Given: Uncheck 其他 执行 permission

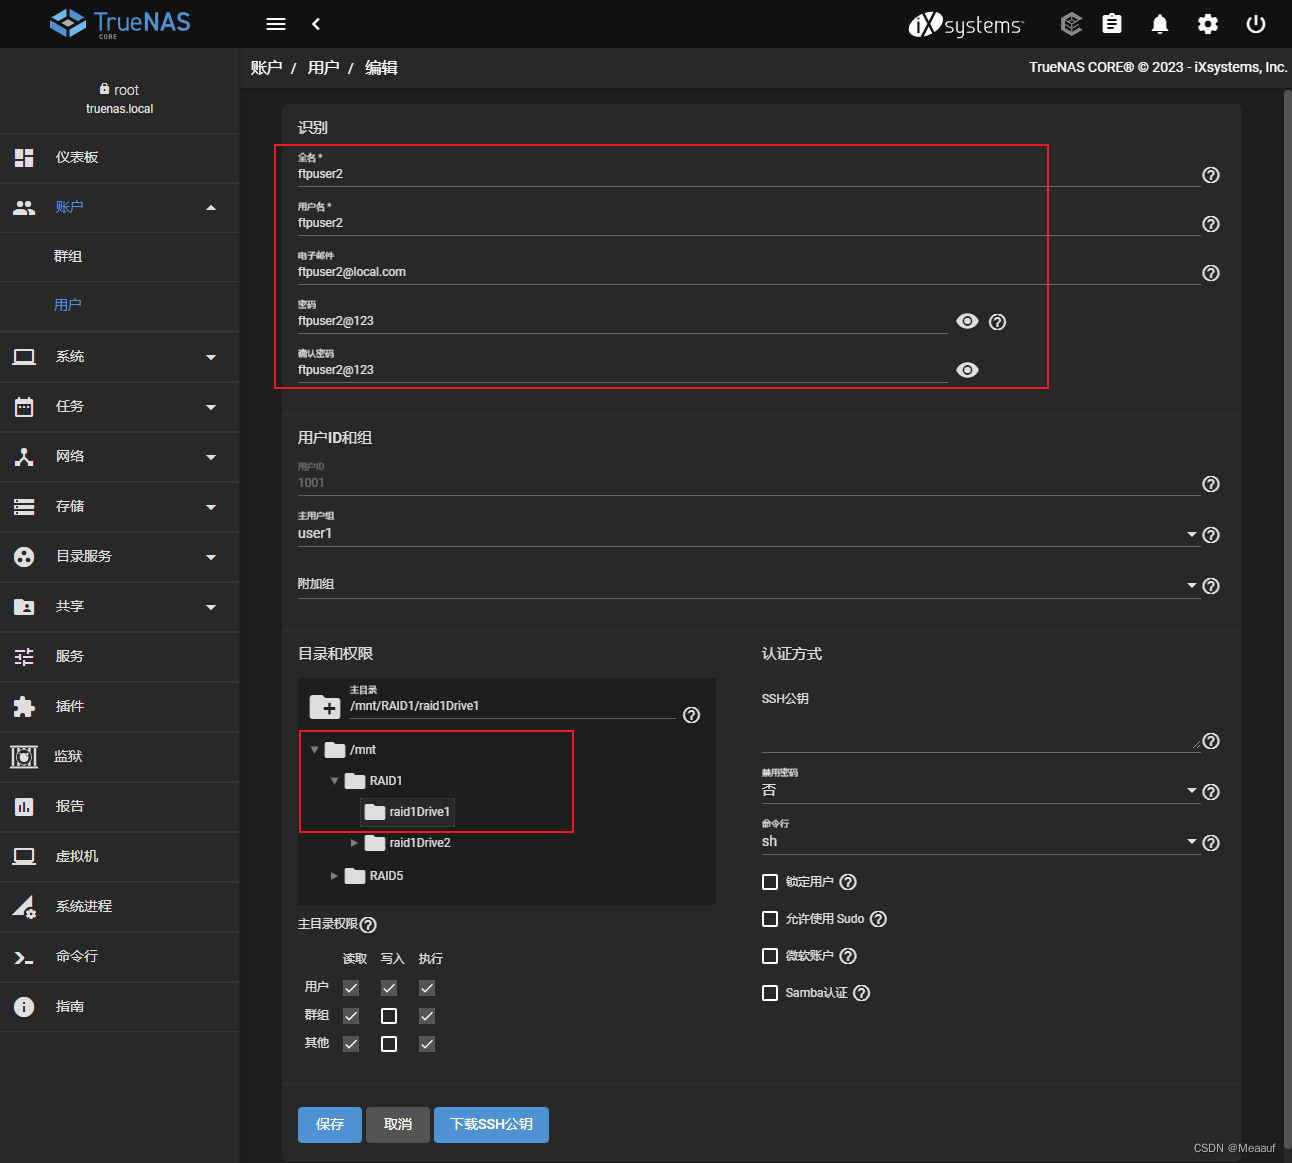Looking at the screenshot, I should (427, 1044).
